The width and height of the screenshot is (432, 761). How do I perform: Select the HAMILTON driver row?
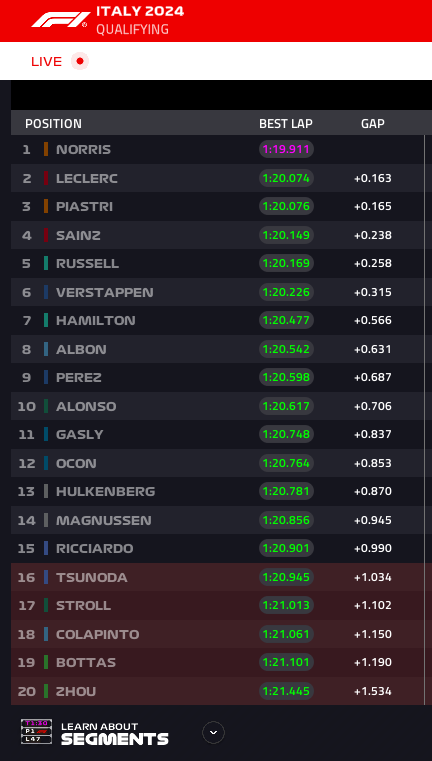[x=217, y=320]
